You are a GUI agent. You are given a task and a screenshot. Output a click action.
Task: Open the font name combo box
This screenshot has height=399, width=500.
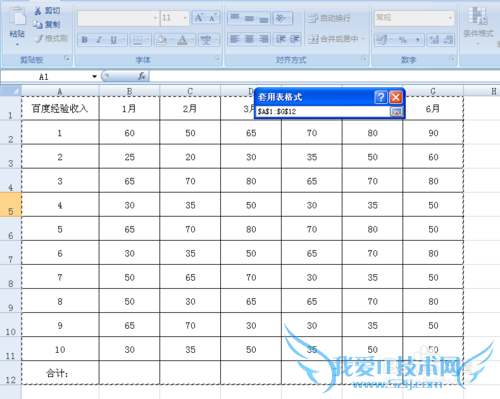[118, 18]
